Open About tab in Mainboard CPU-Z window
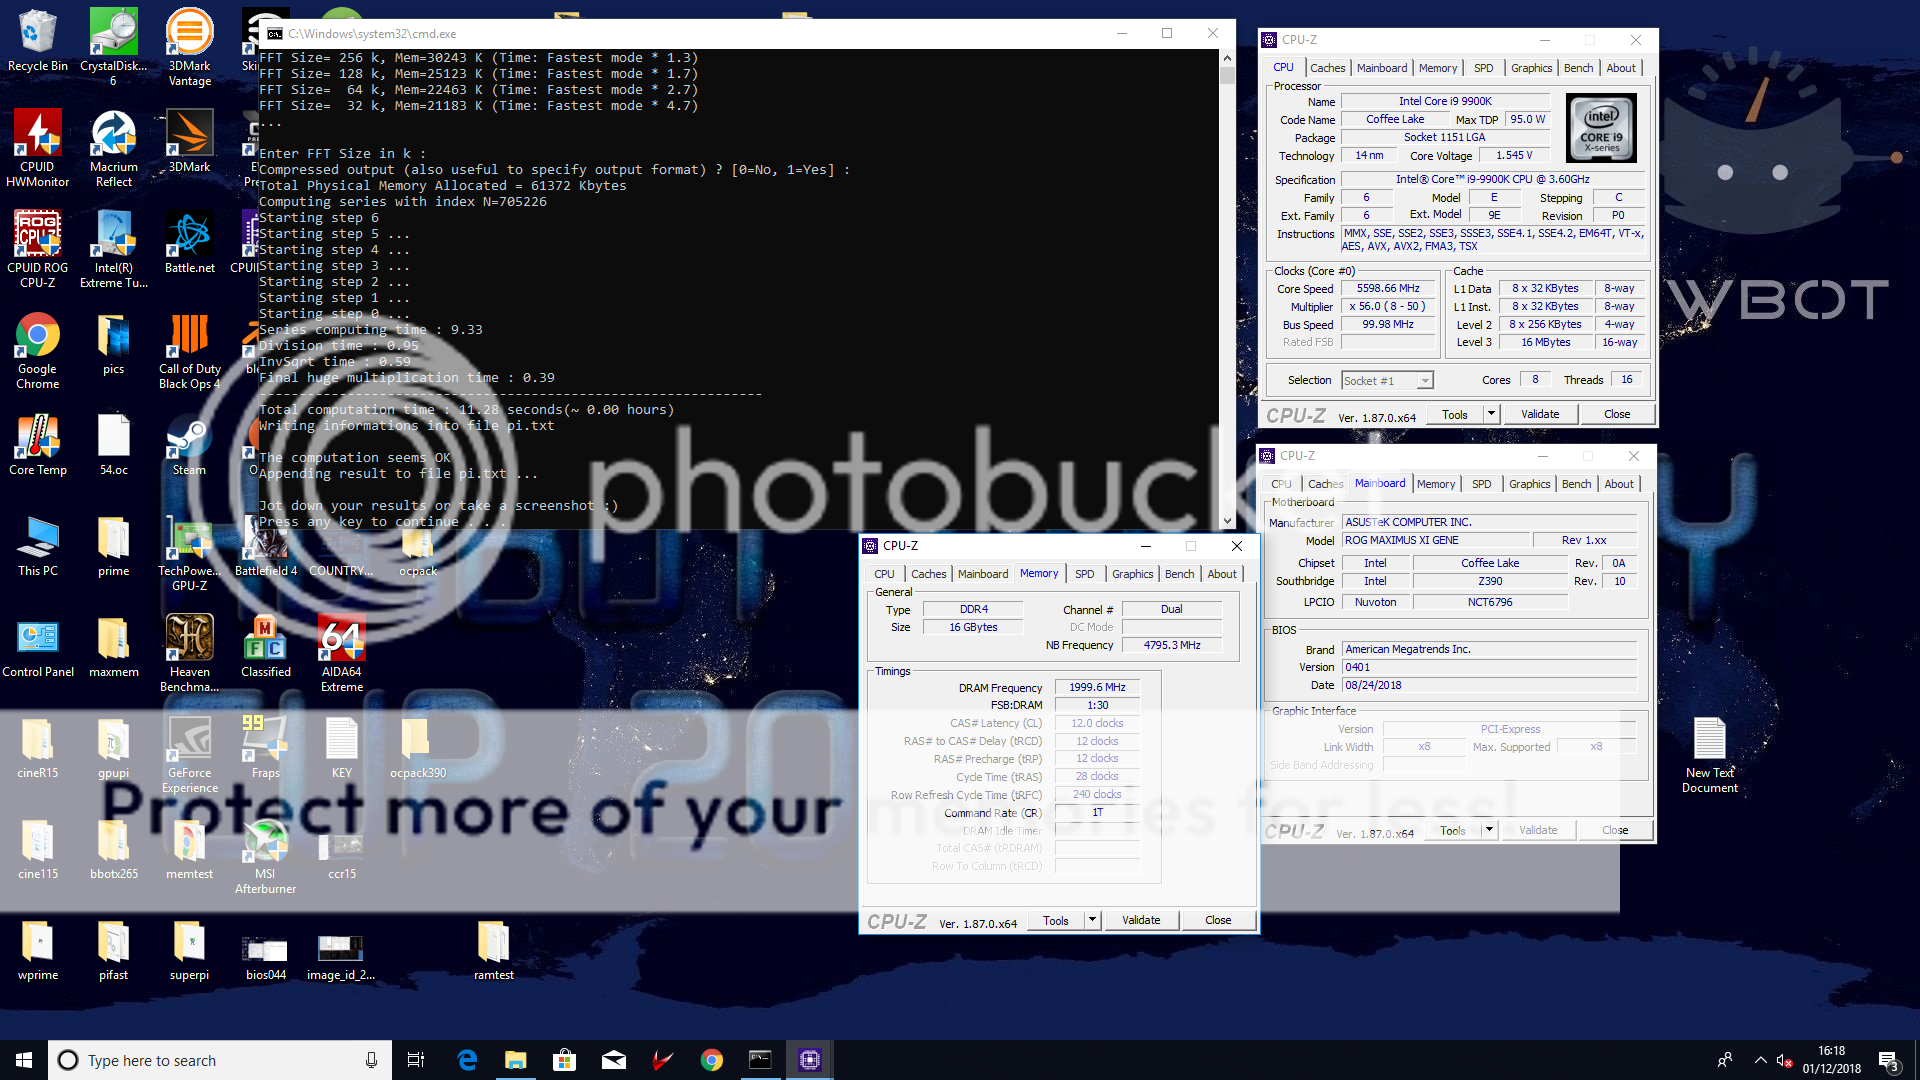The height and width of the screenshot is (1080, 1920). pyautogui.click(x=1618, y=484)
